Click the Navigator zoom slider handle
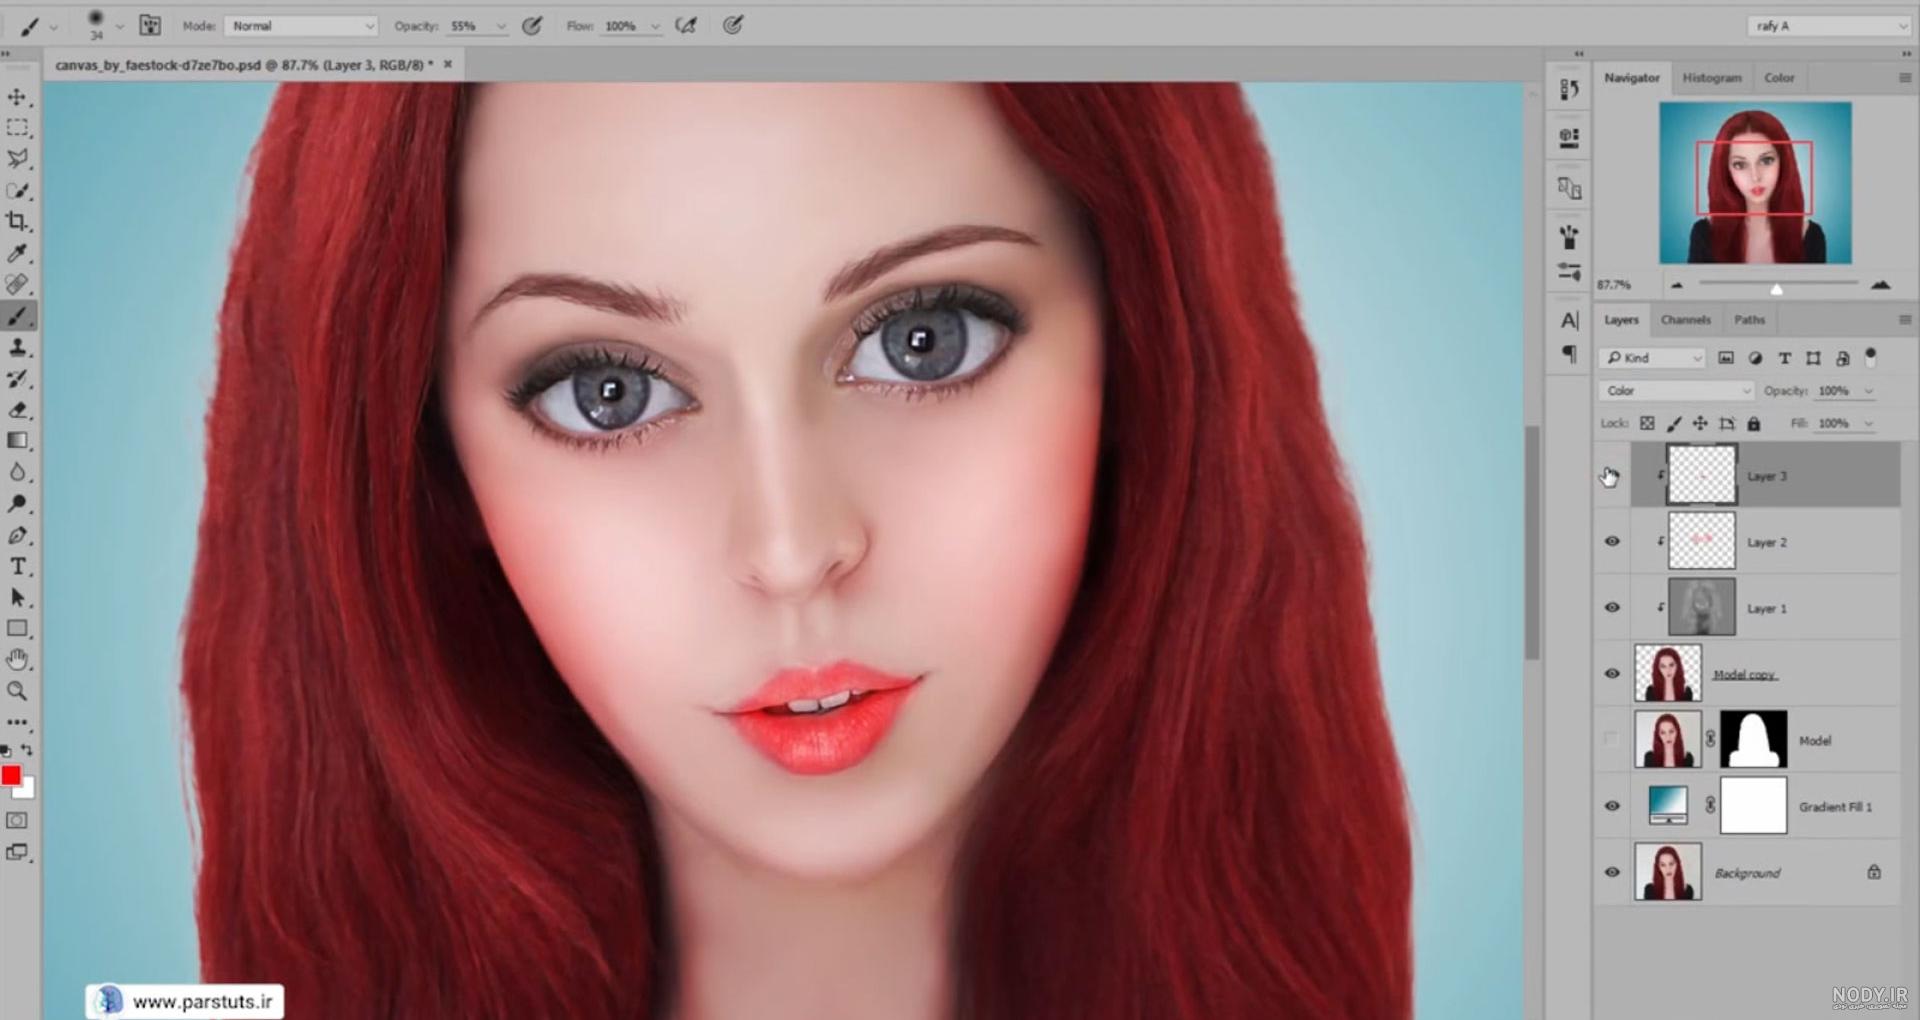The height and width of the screenshot is (1020, 1920). click(1776, 289)
